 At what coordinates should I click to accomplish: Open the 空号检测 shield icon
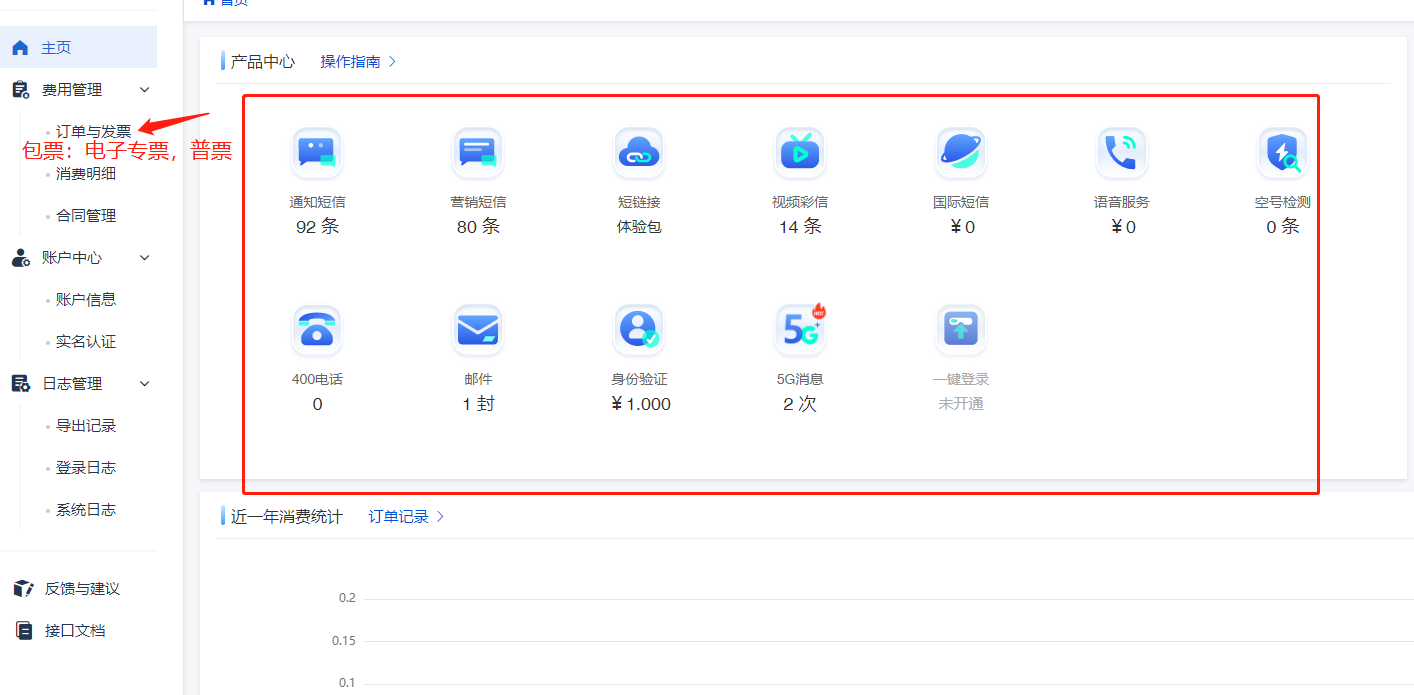pos(1283,152)
